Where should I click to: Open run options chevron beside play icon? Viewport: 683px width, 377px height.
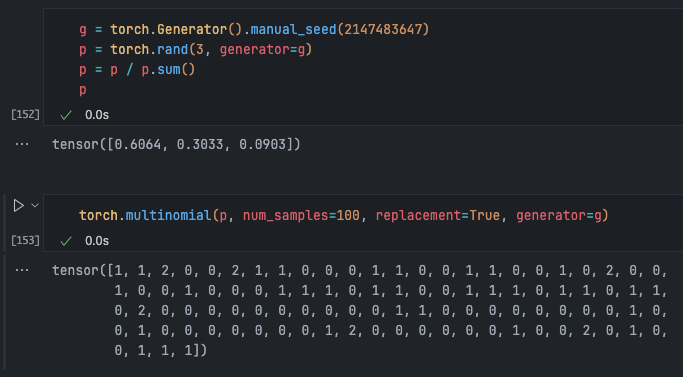point(35,205)
